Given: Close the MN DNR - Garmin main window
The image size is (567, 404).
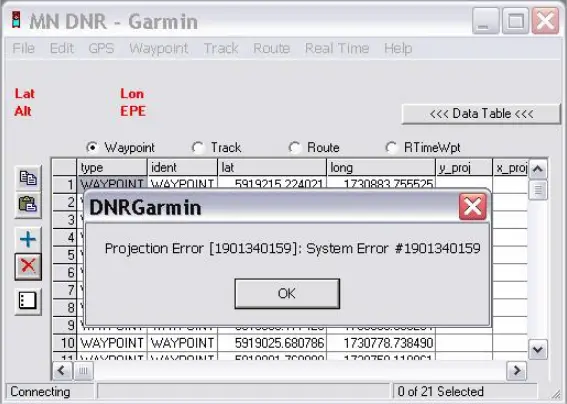Looking at the screenshot, I should [x=545, y=21].
